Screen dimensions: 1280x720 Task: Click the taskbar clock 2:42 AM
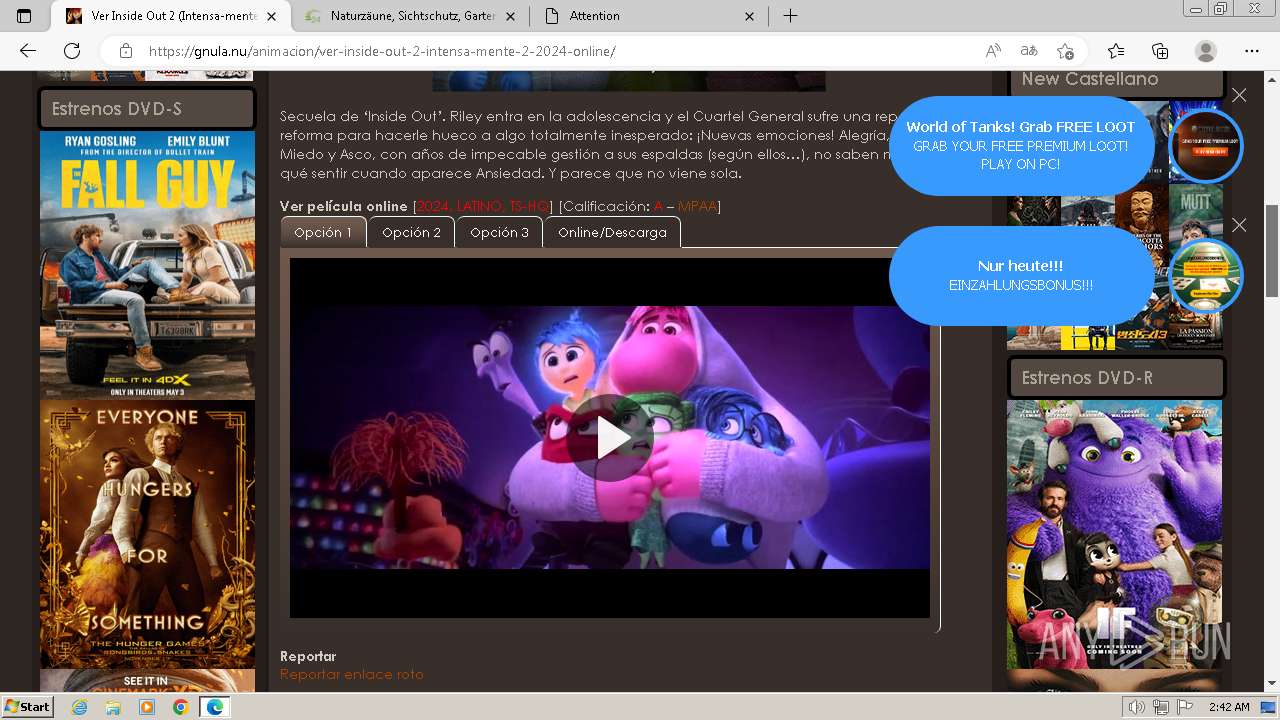point(1229,707)
